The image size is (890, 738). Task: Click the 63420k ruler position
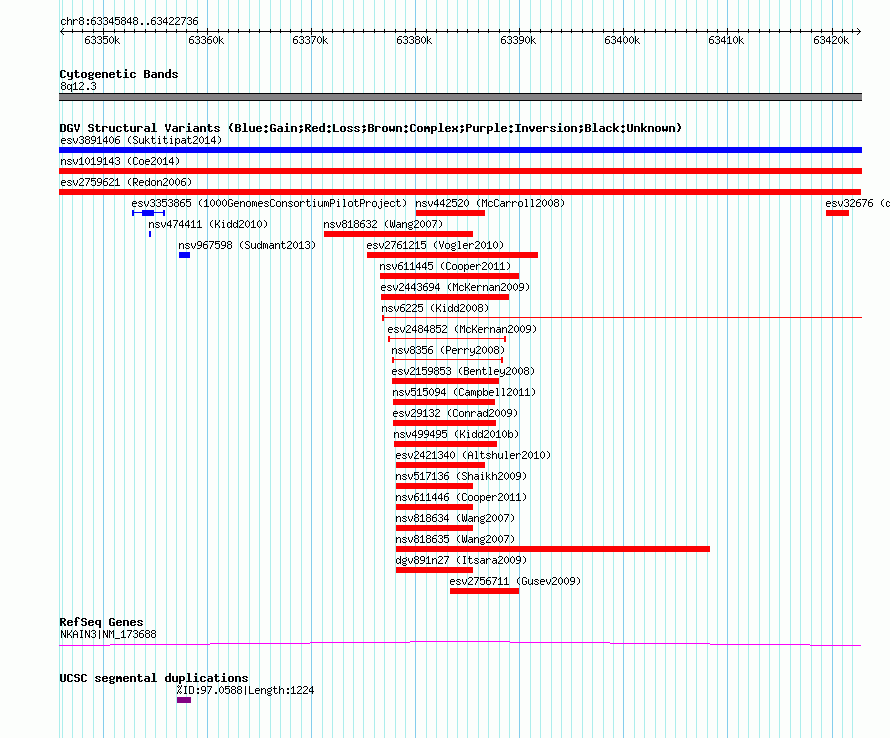tap(831, 40)
